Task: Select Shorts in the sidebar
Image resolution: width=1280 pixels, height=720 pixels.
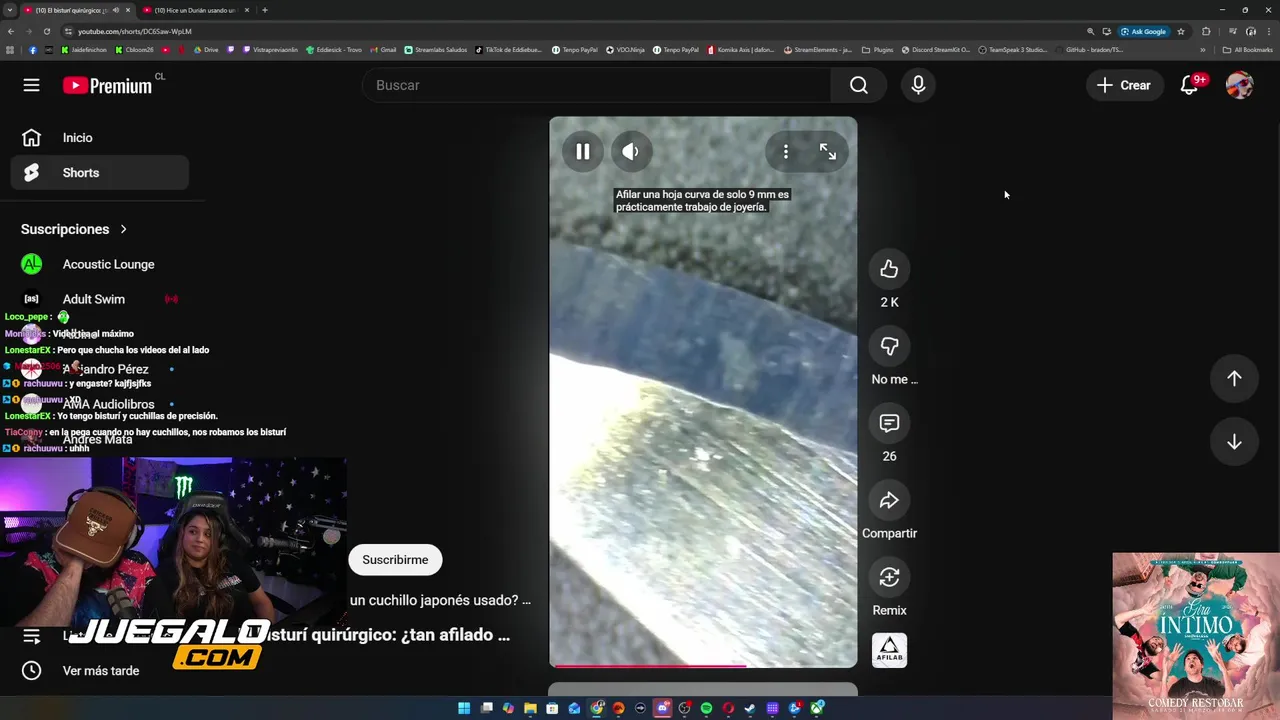Action: pos(99,173)
